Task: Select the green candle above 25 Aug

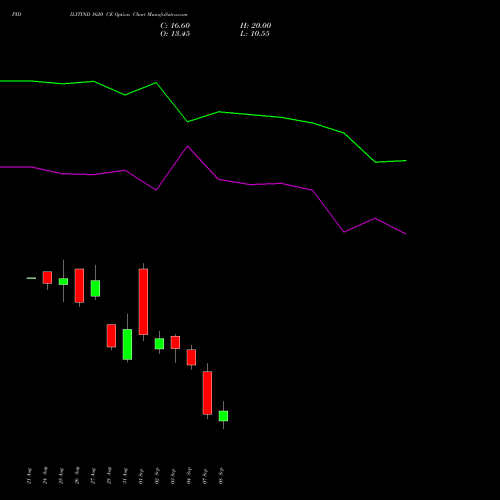Action: tap(63, 281)
